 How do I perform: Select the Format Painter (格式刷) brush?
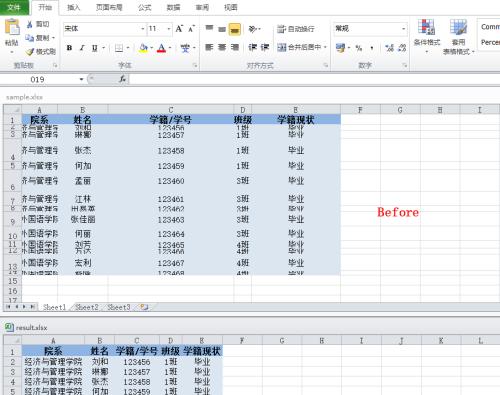pyautogui.click(x=41, y=52)
